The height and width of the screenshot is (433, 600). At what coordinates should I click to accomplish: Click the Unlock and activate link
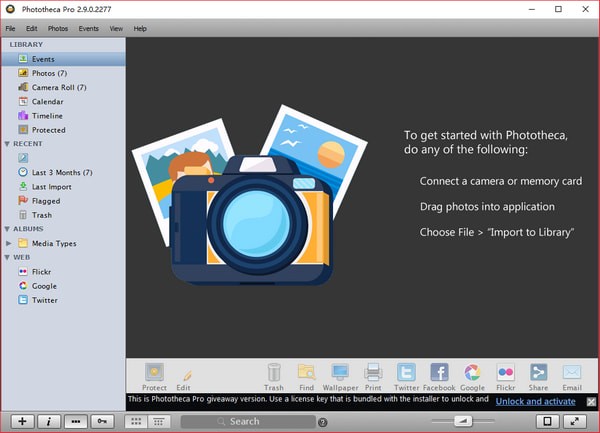[x=535, y=401]
